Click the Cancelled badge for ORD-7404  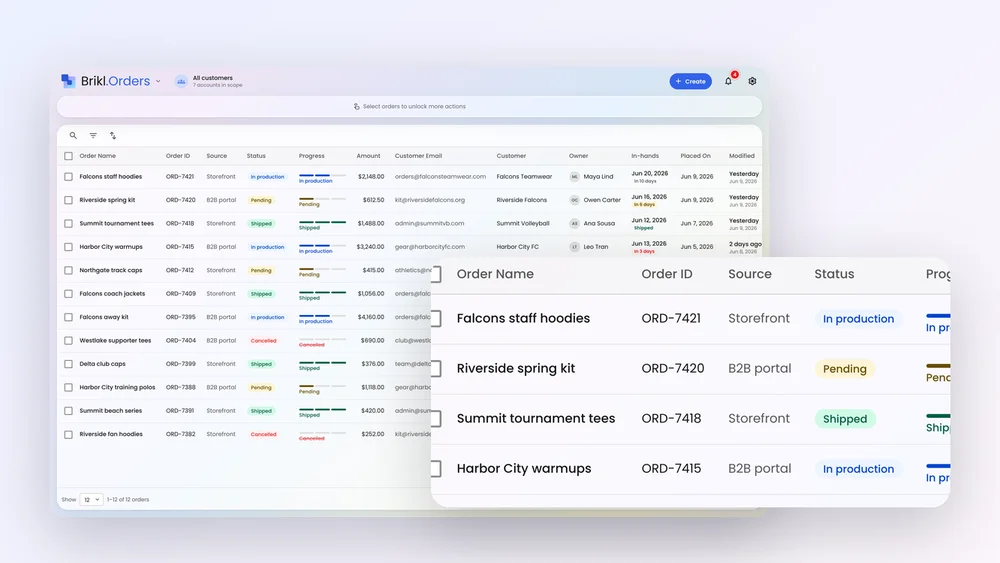263,340
